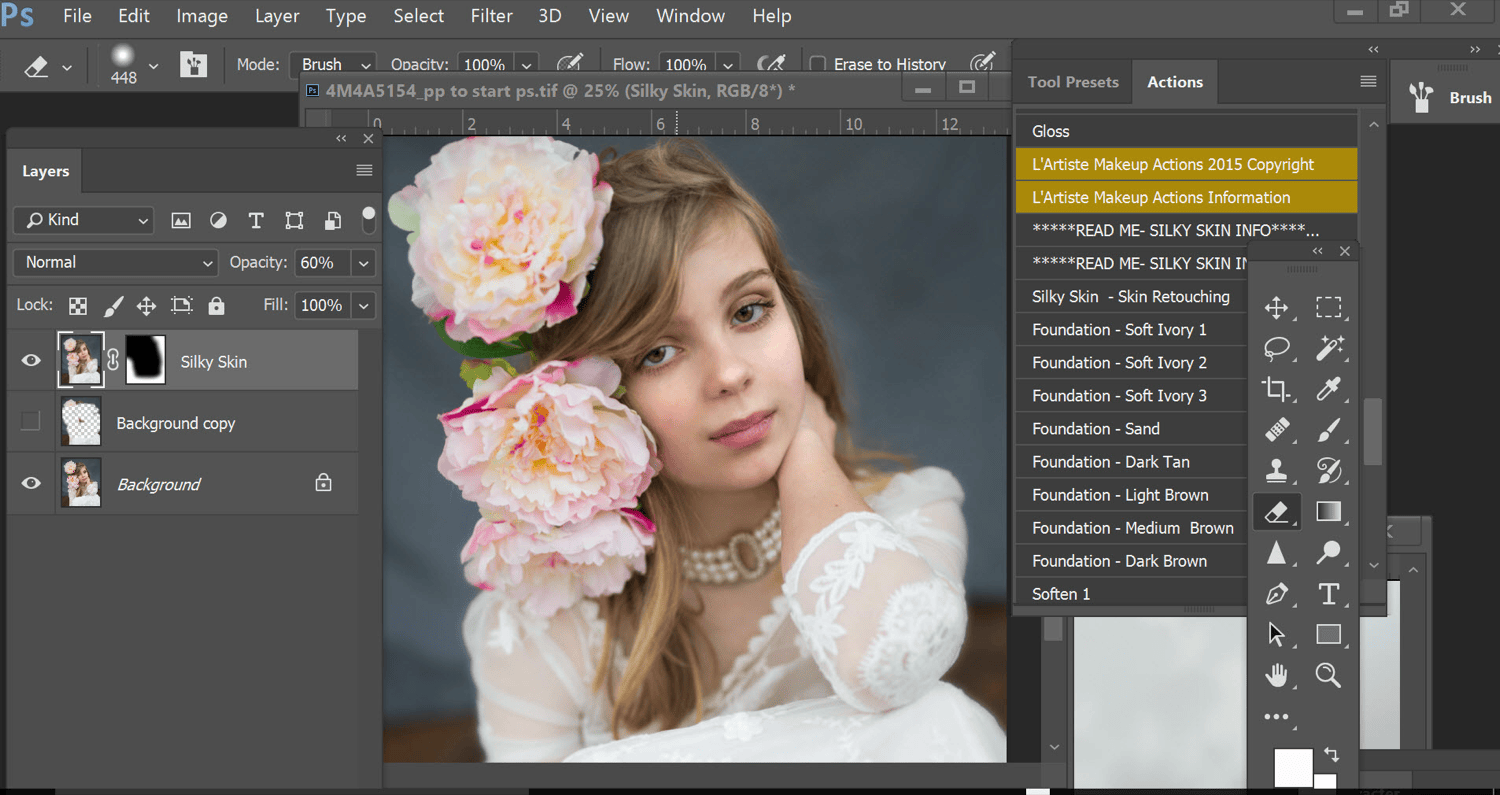Select the Crop tool

coord(1276,389)
